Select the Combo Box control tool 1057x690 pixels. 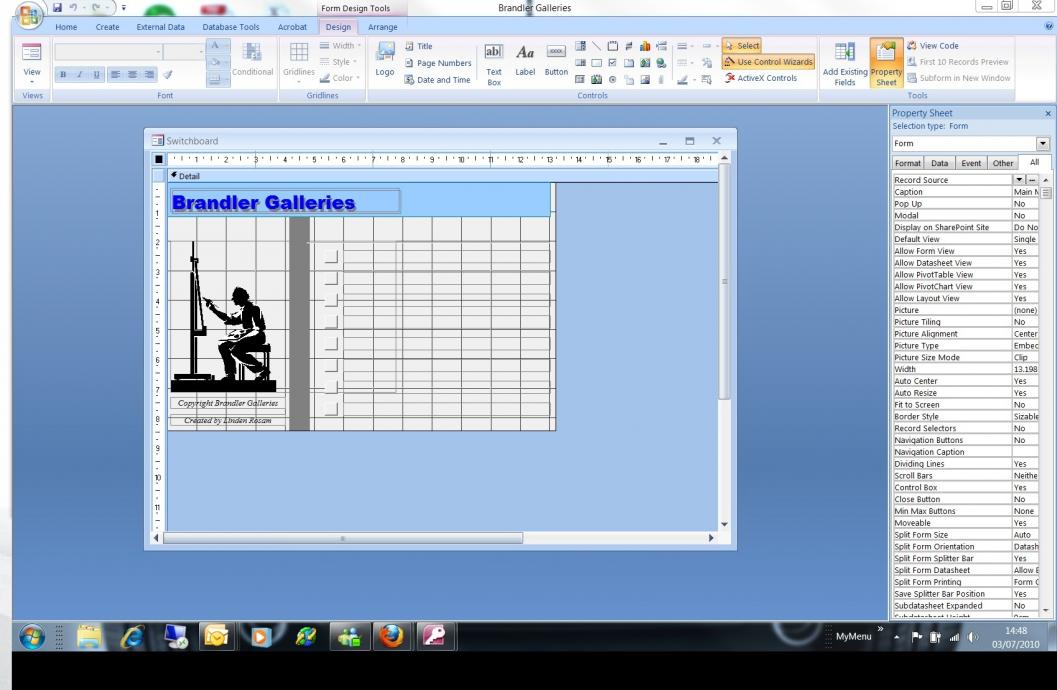(580, 46)
